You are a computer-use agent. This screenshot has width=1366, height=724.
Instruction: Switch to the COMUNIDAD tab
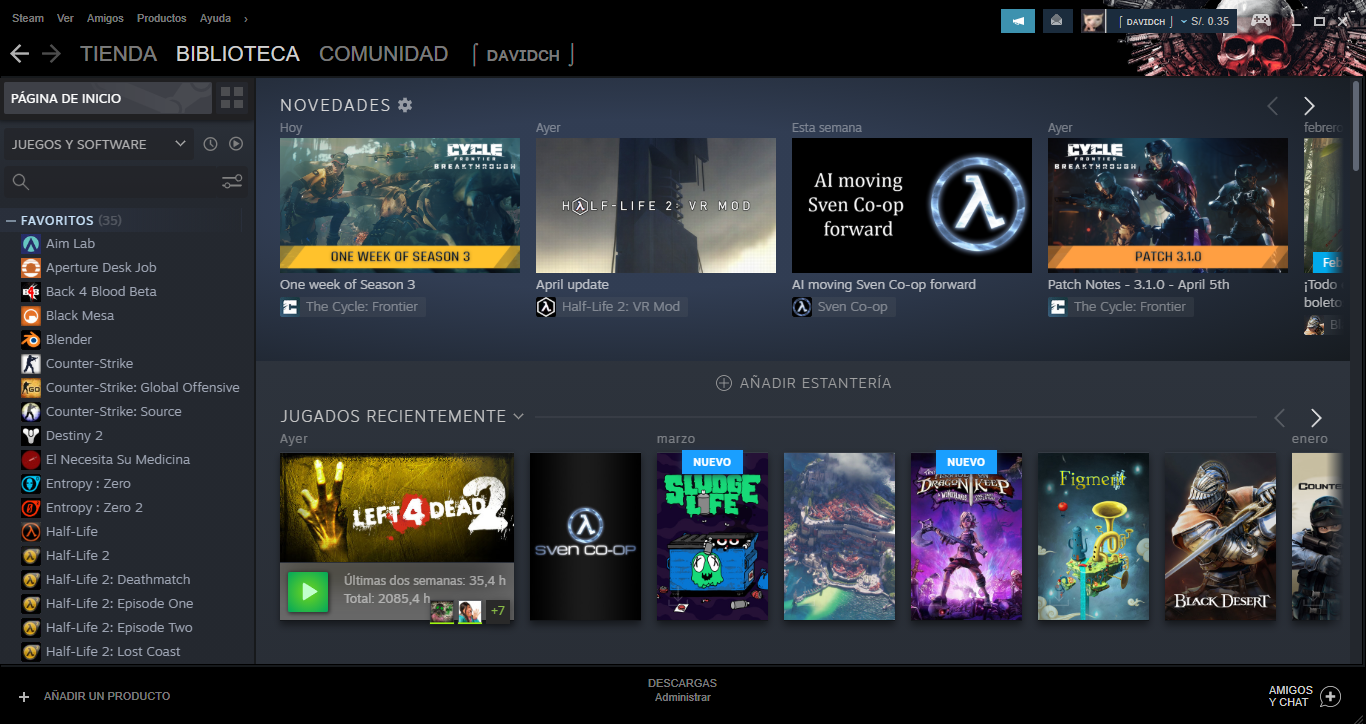click(383, 54)
